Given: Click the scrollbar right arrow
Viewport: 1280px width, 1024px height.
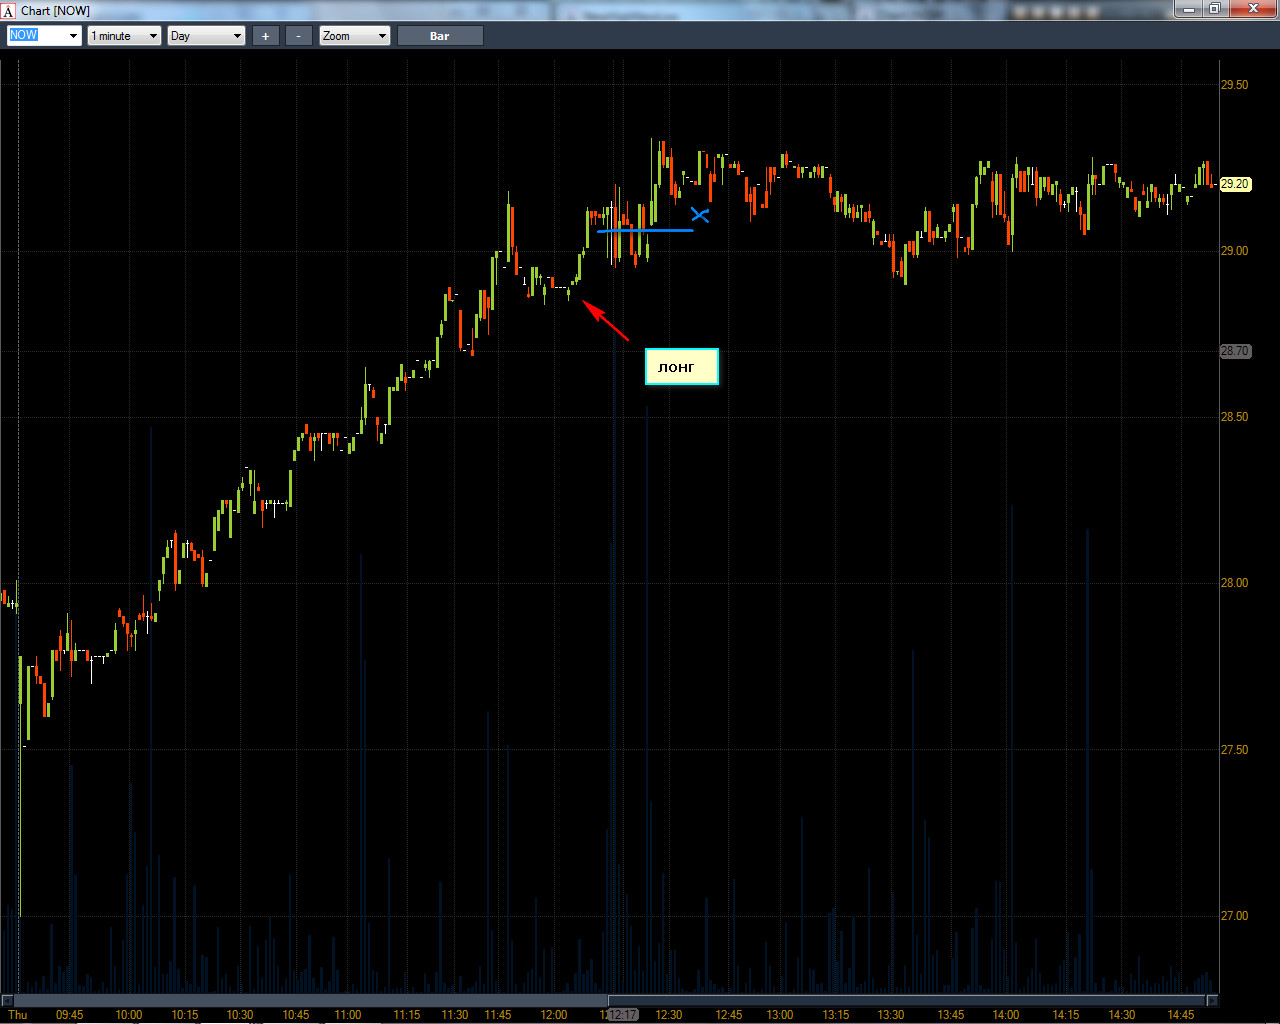Looking at the screenshot, I should tap(1212, 1000).
